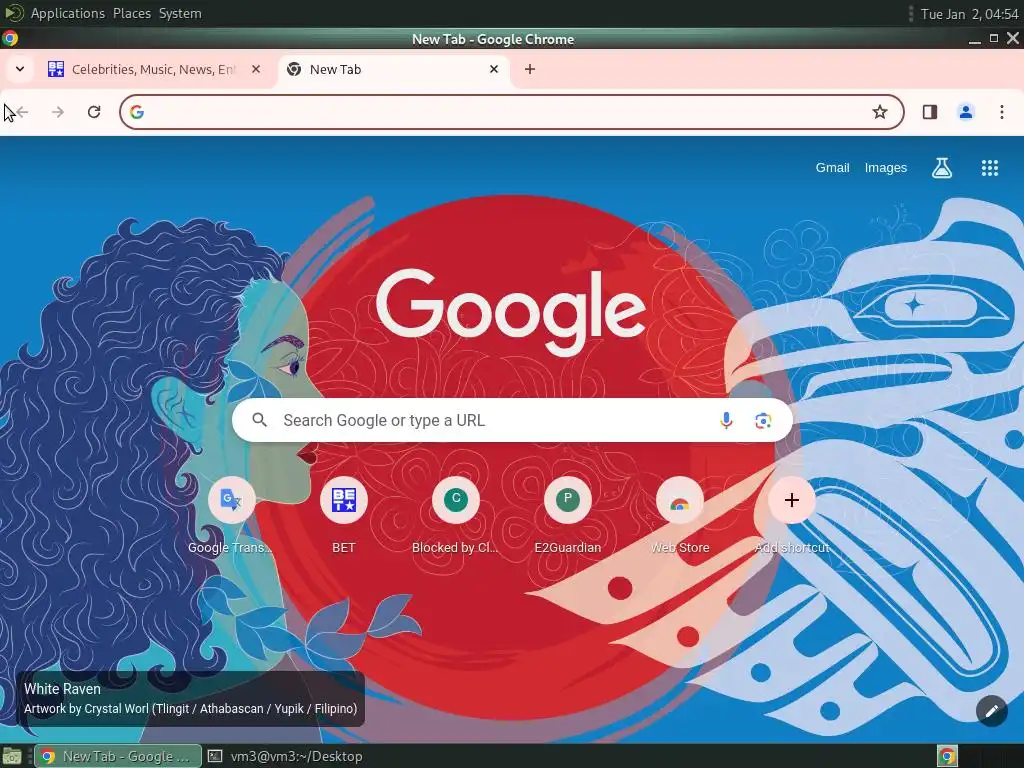Click the Chrome icon in bottom-right panel
The height and width of the screenshot is (768, 1024).
point(947,756)
